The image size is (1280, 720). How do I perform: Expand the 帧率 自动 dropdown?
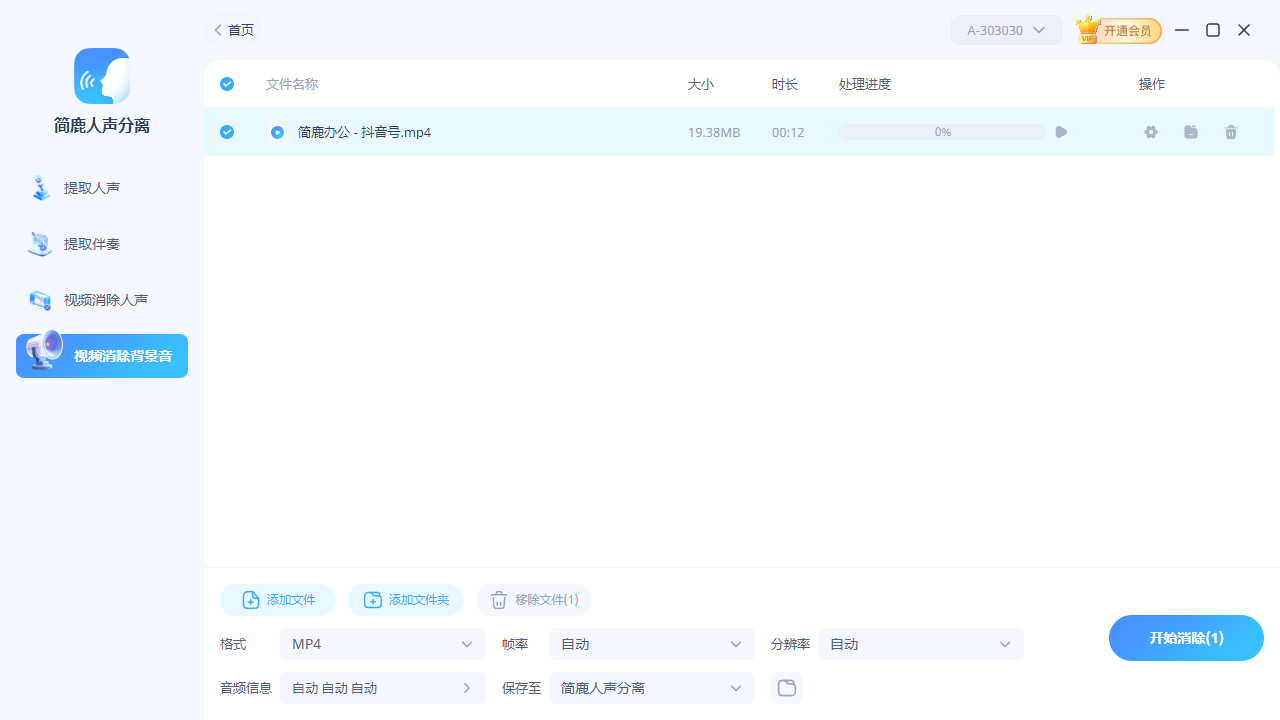click(x=651, y=644)
